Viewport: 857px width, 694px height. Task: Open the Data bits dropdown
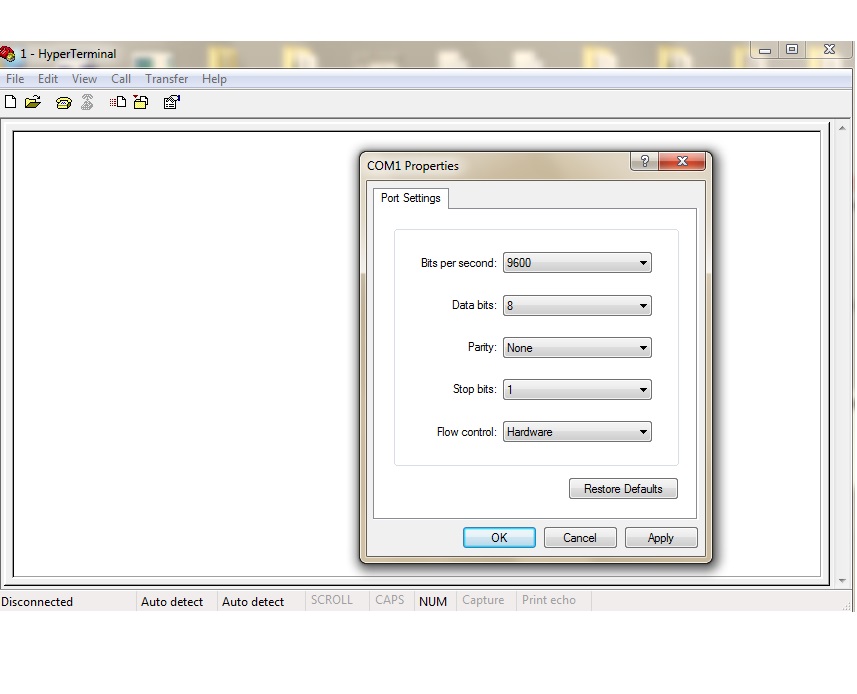tap(577, 305)
